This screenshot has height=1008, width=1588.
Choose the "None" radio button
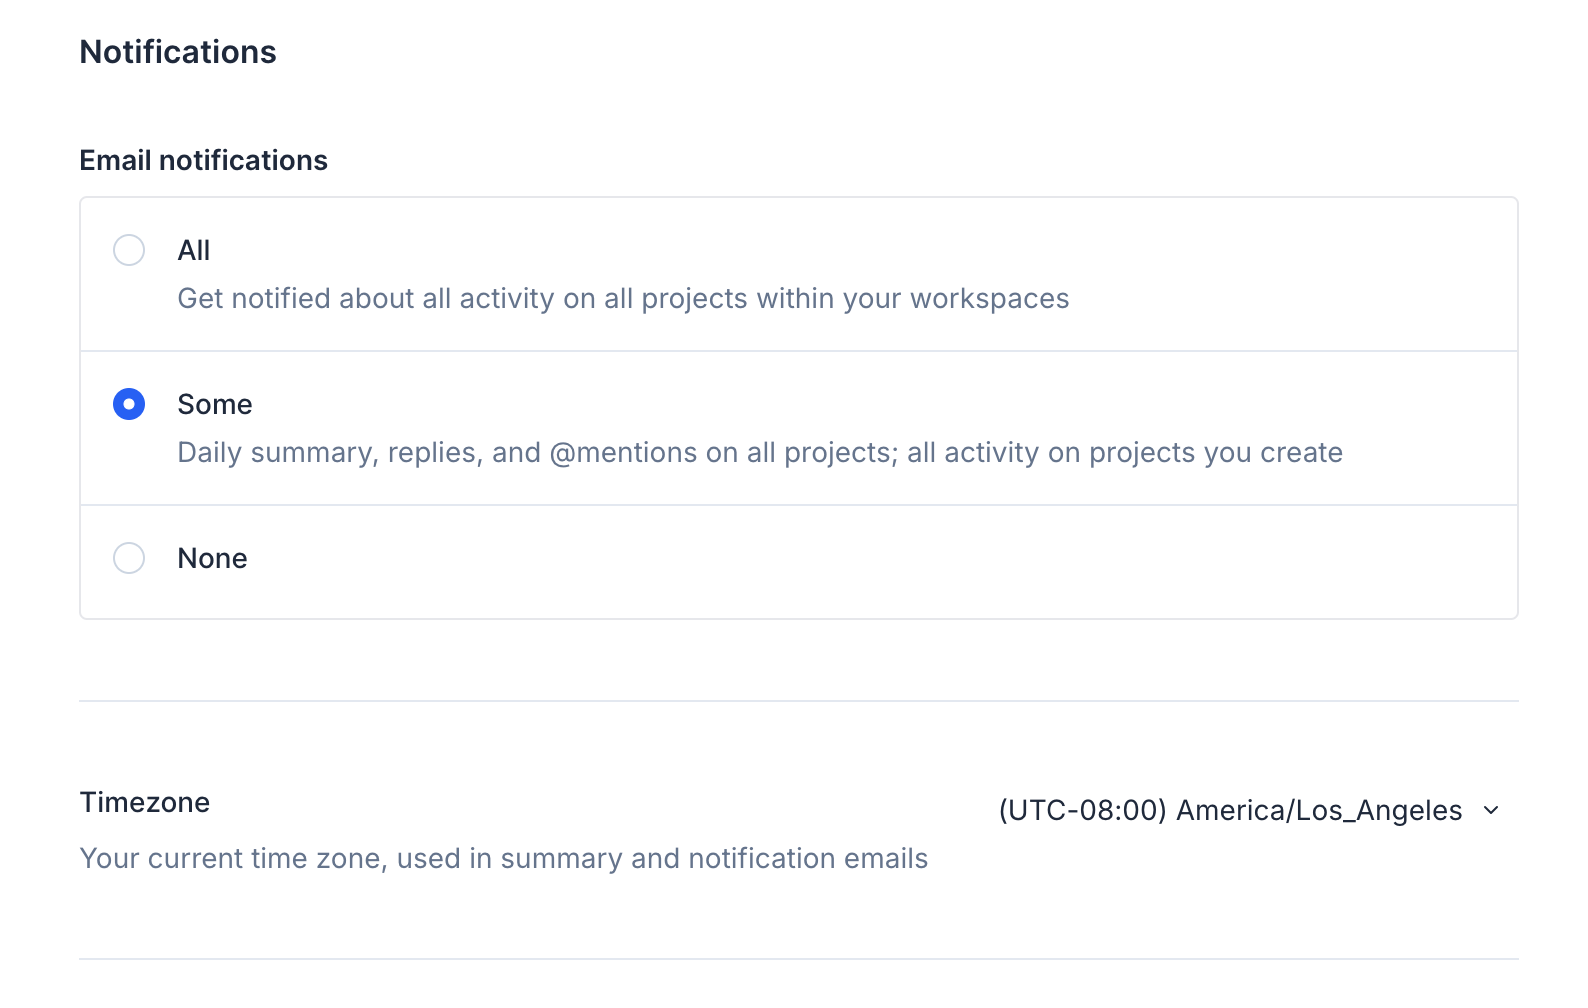coord(129,558)
